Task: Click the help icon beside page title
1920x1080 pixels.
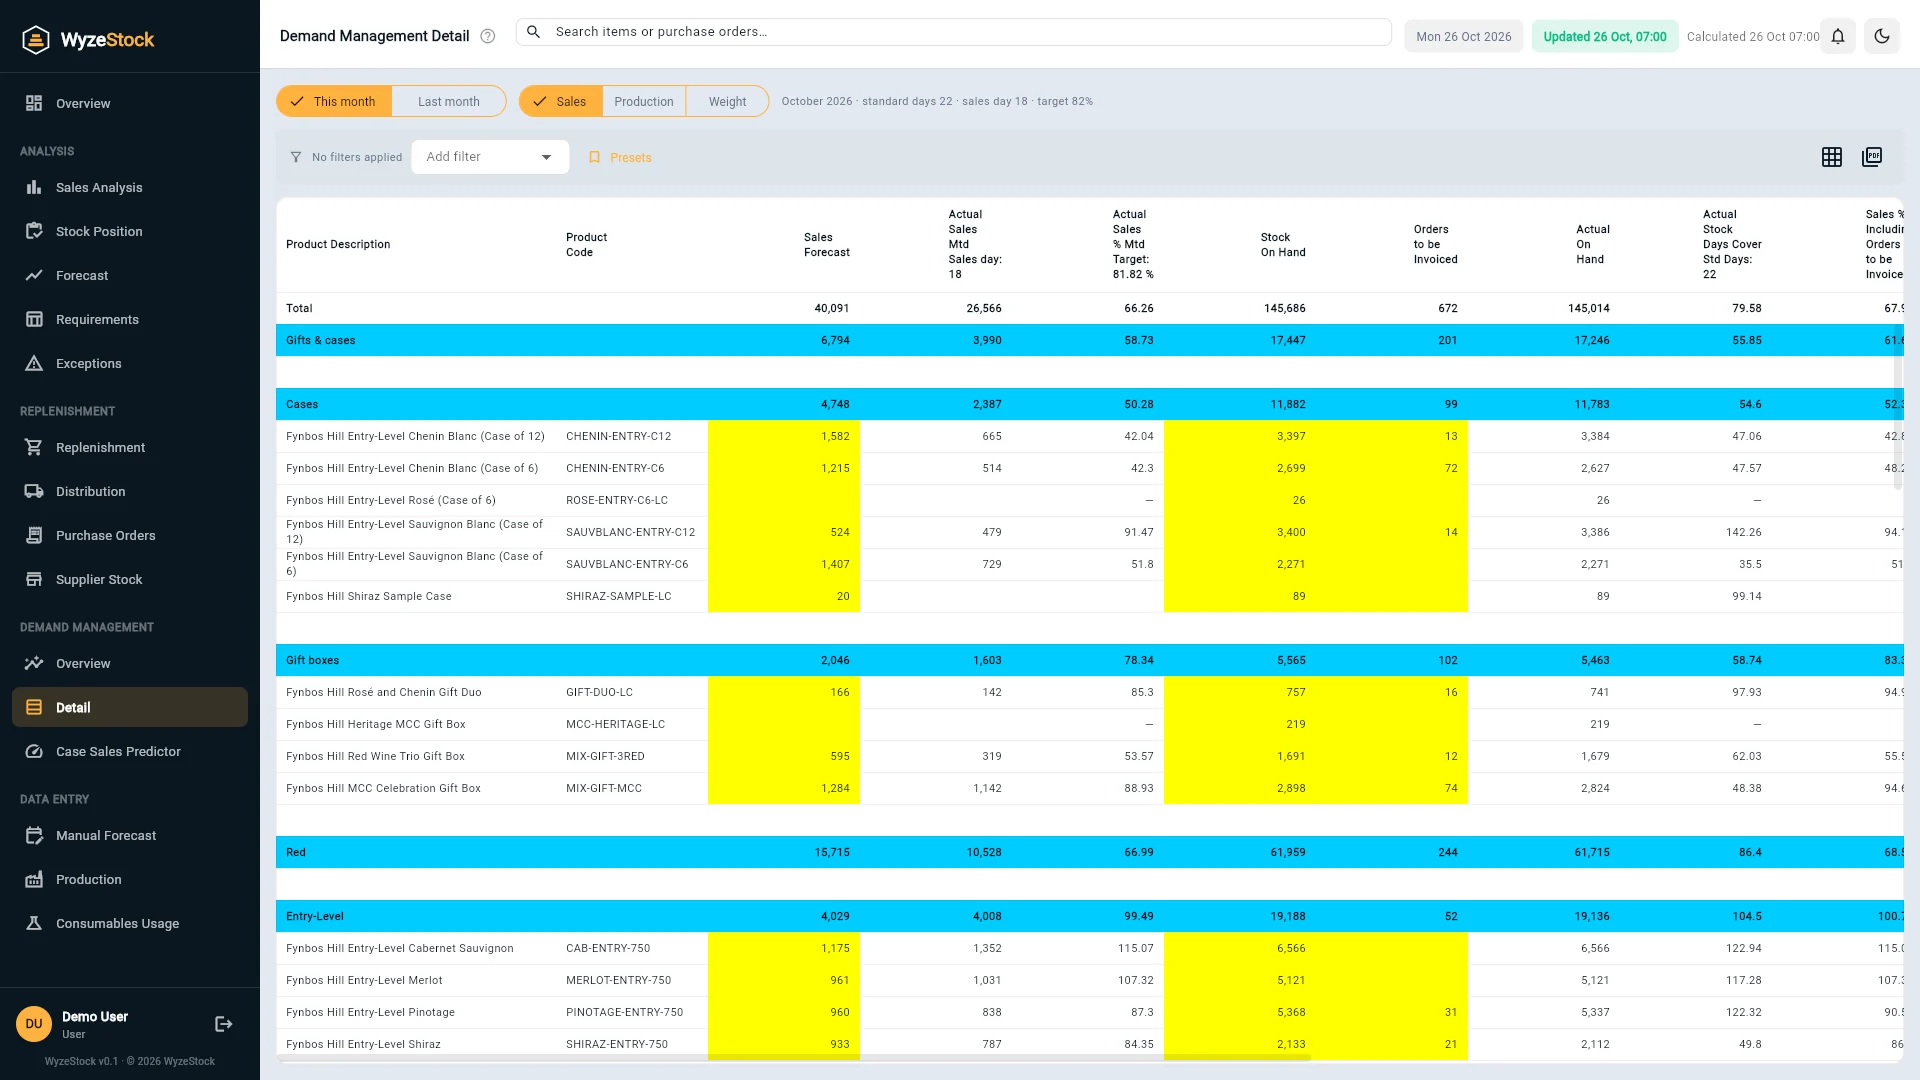Action: 488,36
